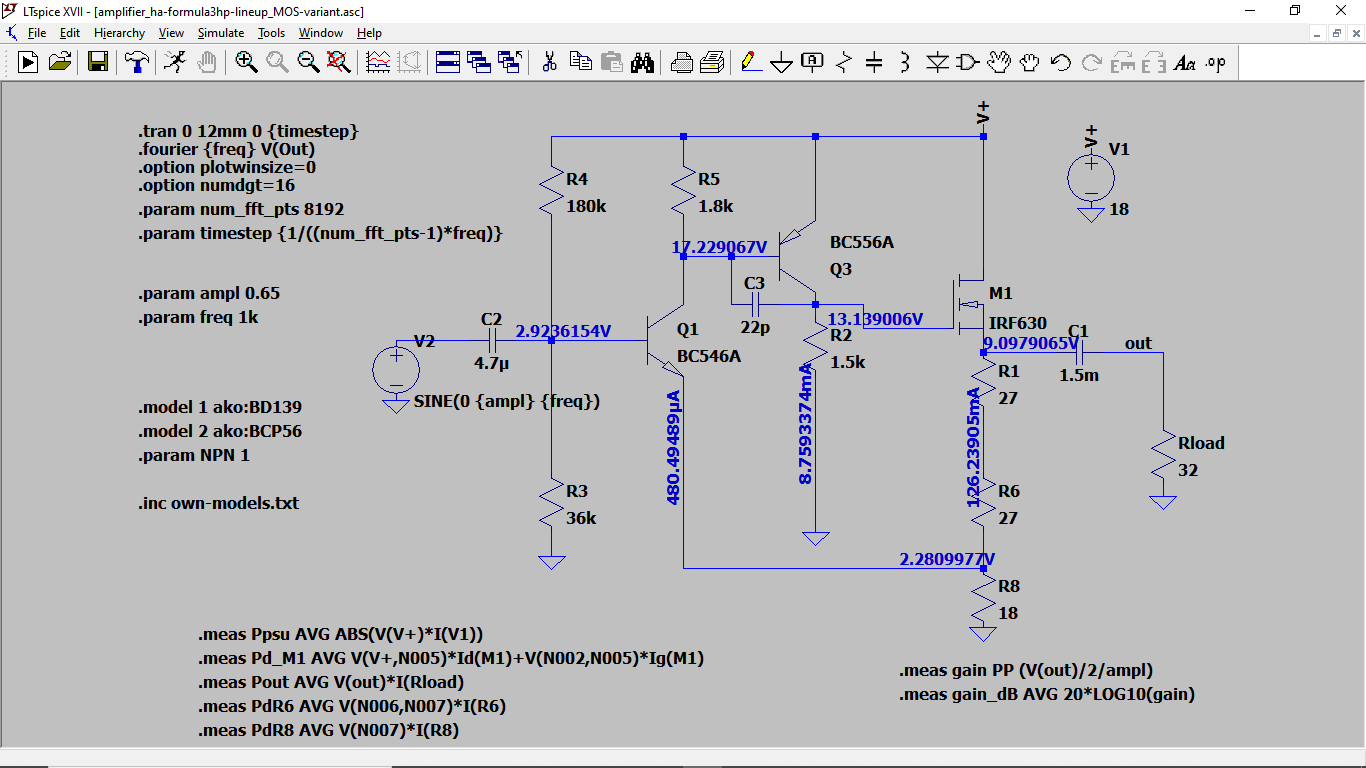Click the Mirror toolbar icon
The image size is (1366, 768).
tap(1154, 62)
